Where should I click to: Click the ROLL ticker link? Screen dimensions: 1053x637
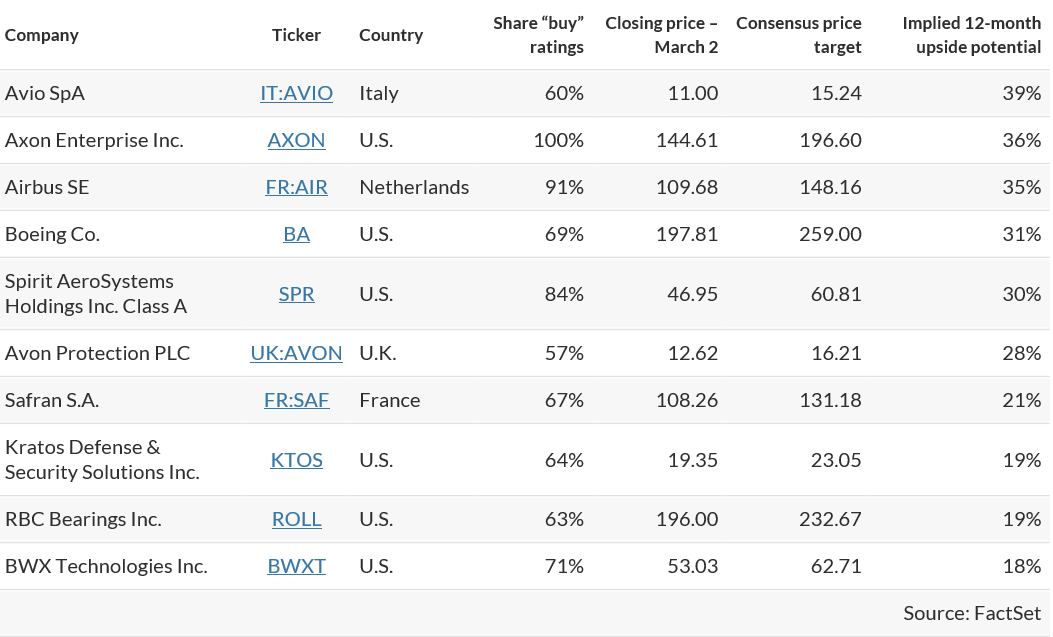point(296,519)
